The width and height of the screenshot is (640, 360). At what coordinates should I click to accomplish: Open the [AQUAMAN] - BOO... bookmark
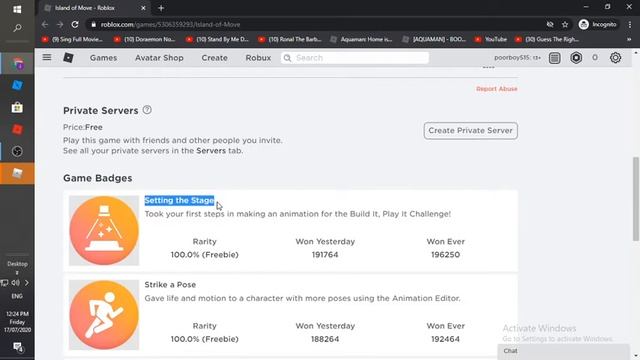(x=434, y=40)
